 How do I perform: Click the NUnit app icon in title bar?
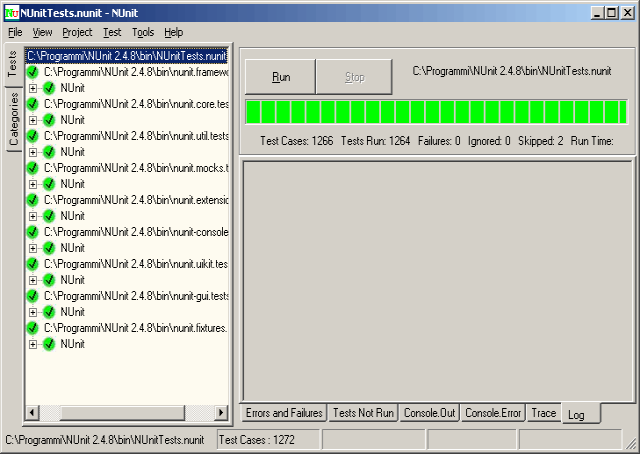click(11, 13)
